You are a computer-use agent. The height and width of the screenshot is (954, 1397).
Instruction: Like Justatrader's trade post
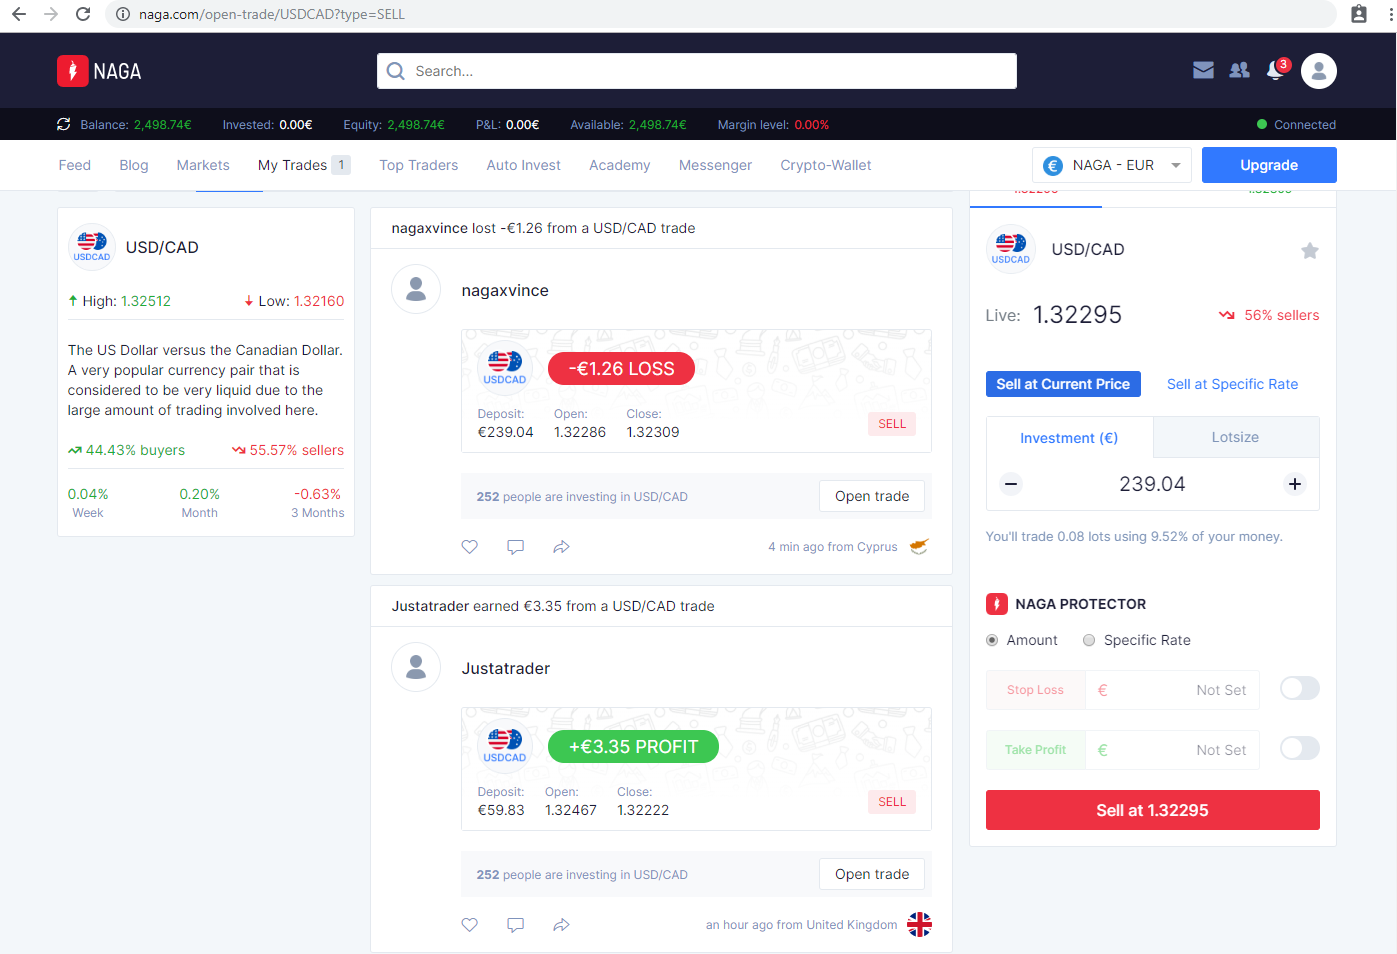tap(469, 925)
